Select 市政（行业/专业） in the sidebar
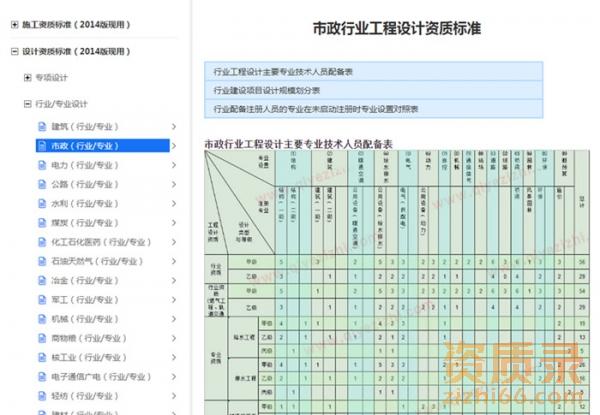The width and height of the screenshot is (600, 415). pos(90,146)
